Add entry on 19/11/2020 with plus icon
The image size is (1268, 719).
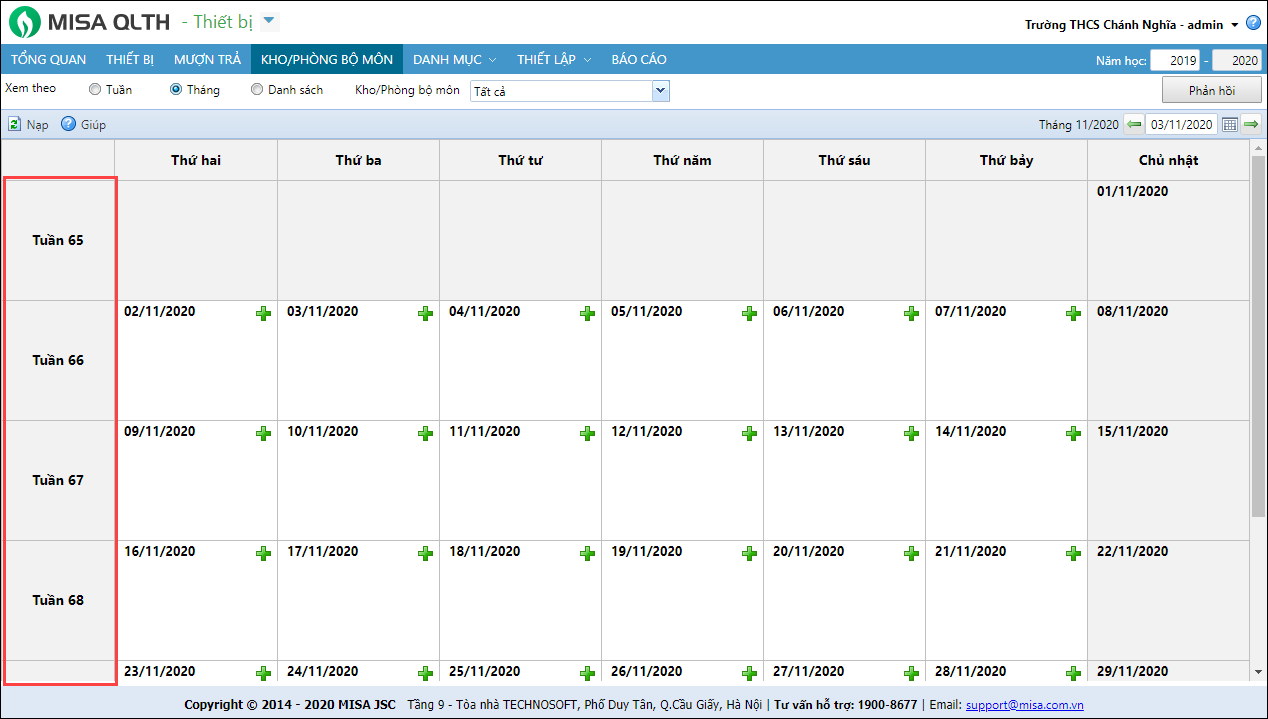pos(749,553)
